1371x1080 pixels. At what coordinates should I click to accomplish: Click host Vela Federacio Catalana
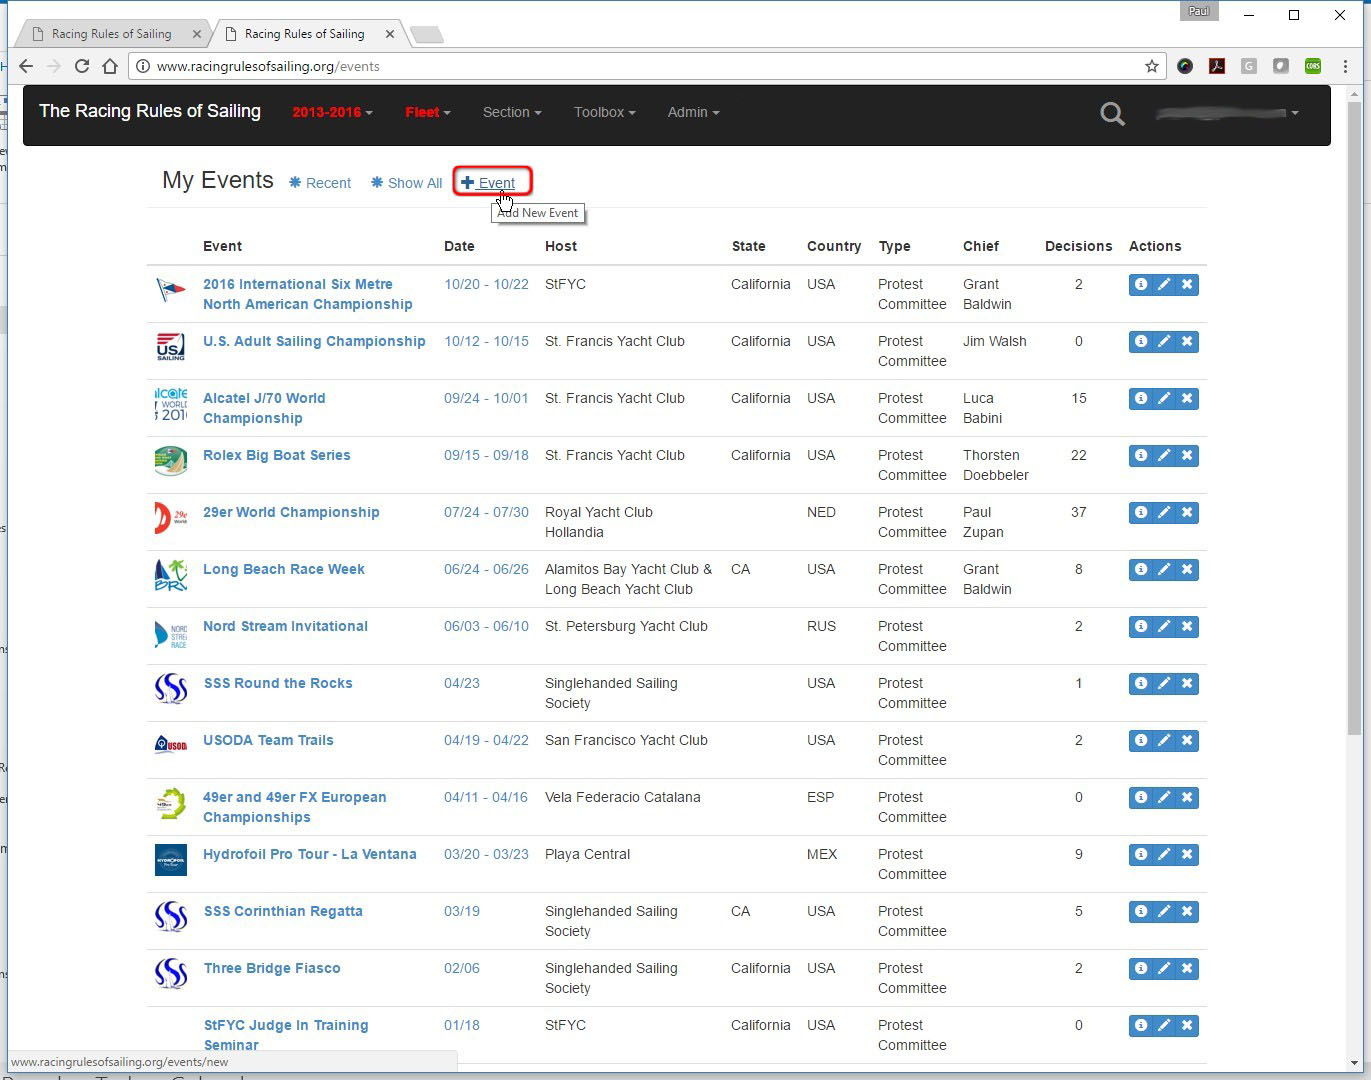(x=622, y=797)
